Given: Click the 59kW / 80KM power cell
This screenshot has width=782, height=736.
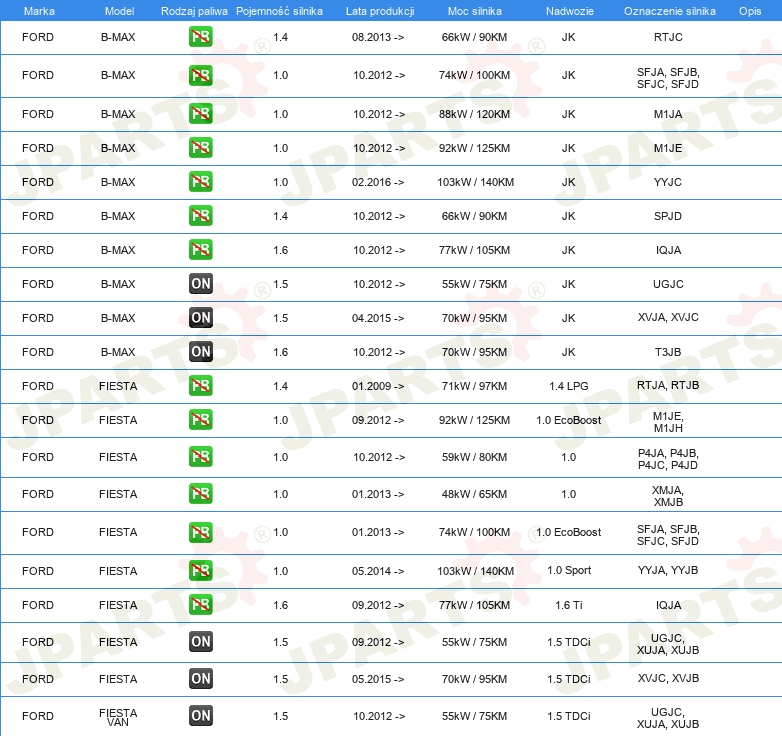Looking at the screenshot, I should click(x=474, y=457).
